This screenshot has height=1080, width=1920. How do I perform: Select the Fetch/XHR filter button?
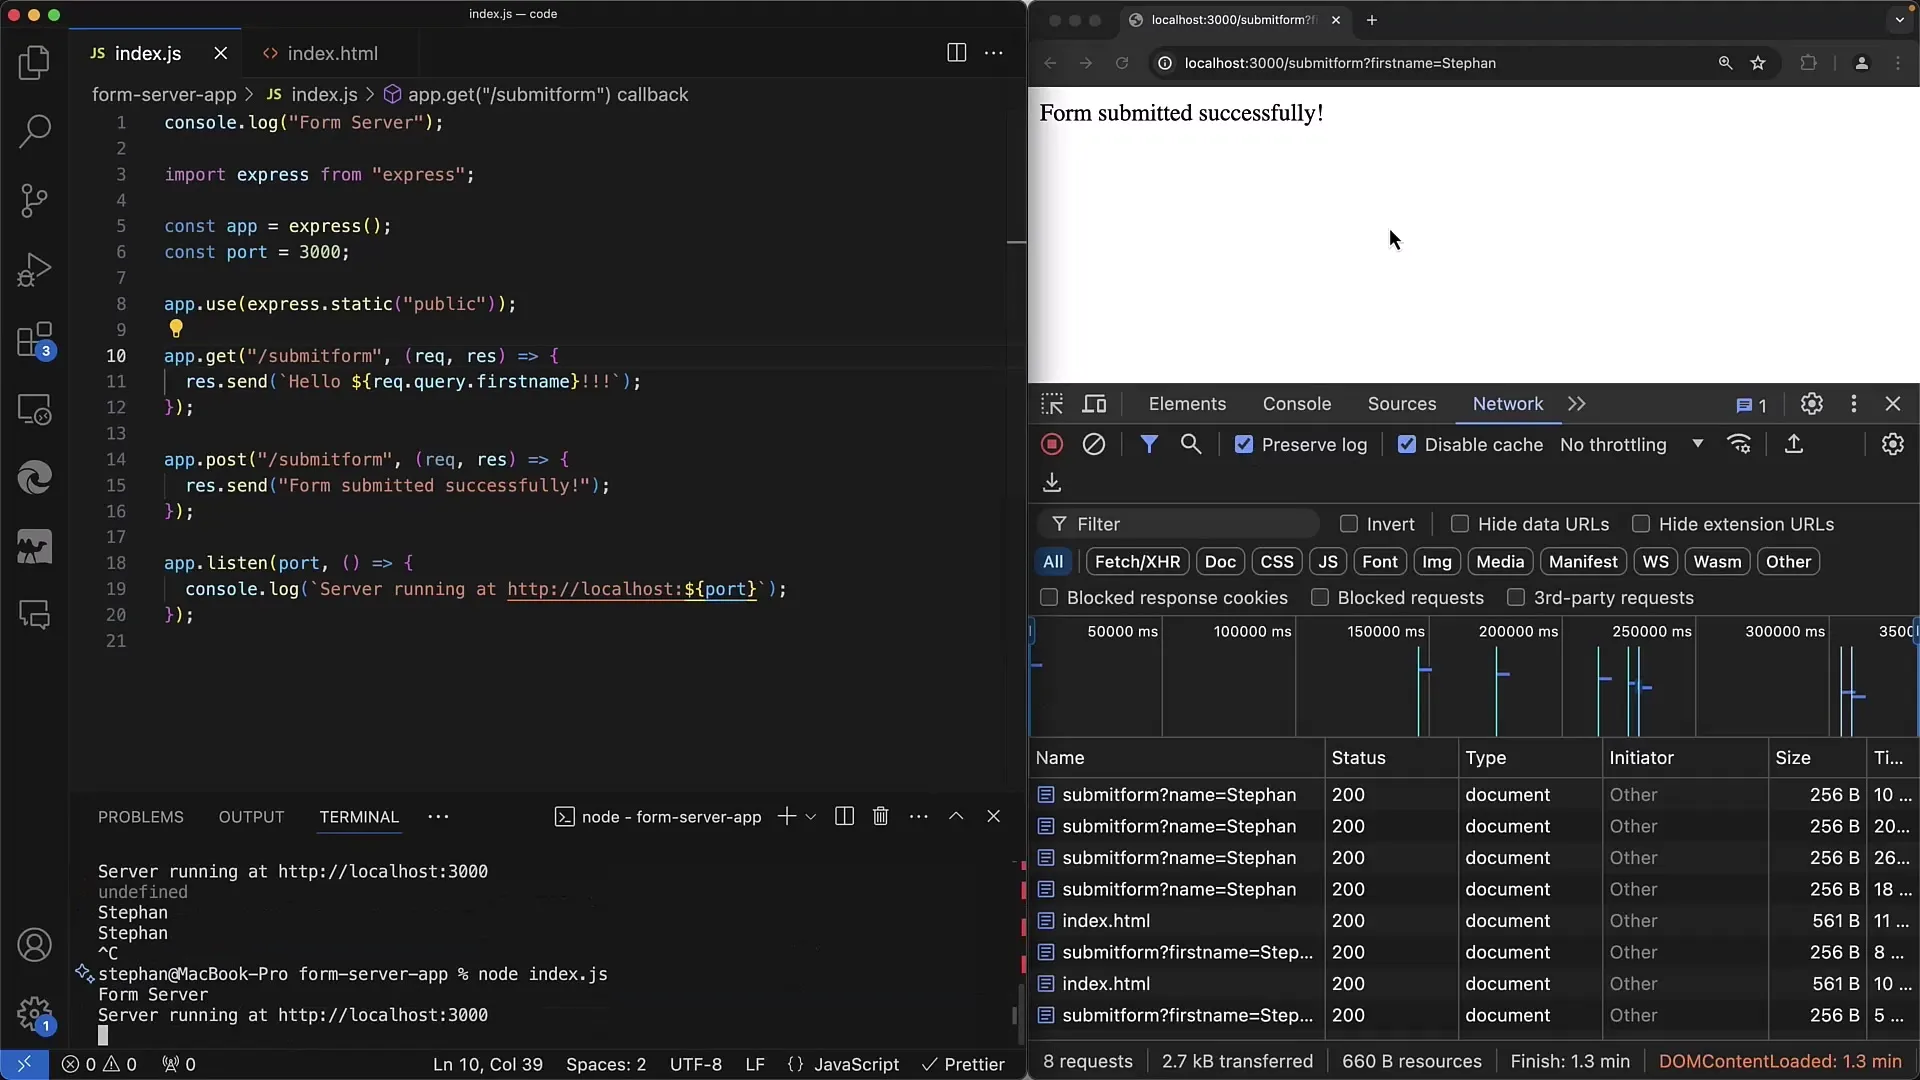(x=1138, y=562)
